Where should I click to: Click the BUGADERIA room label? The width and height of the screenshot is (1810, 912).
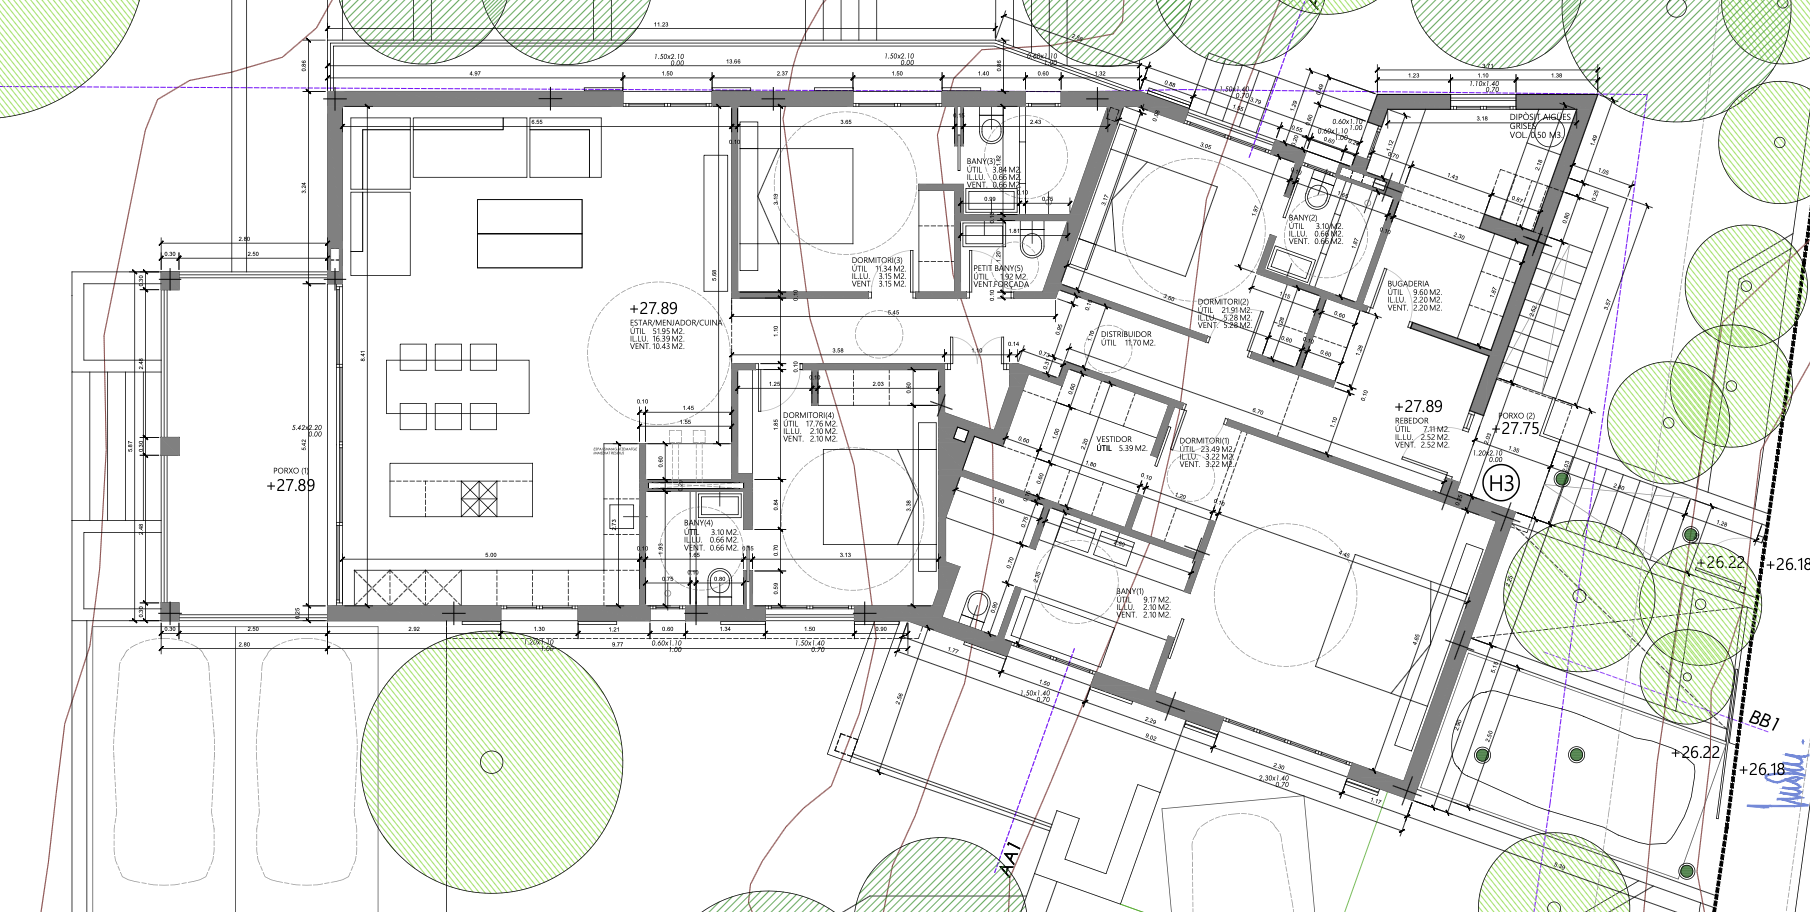[1408, 284]
